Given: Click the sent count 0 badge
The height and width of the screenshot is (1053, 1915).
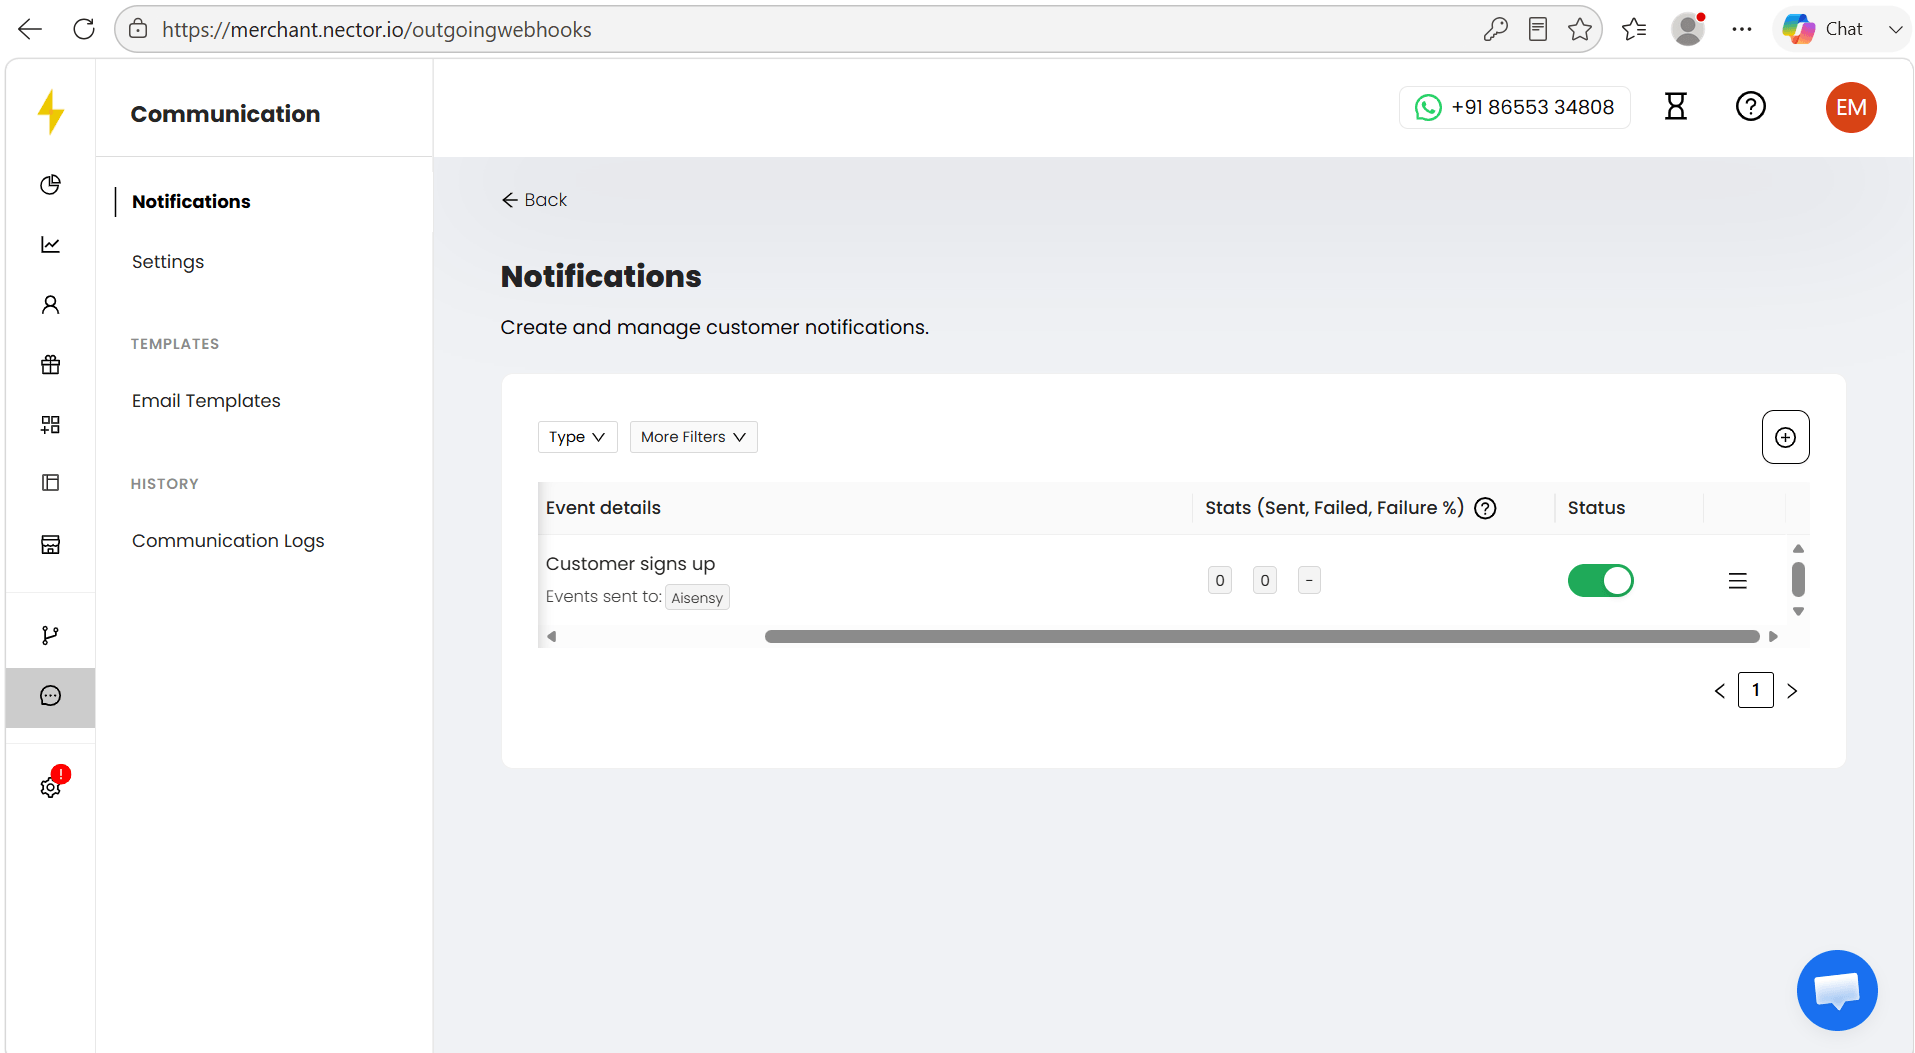Looking at the screenshot, I should point(1219,580).
